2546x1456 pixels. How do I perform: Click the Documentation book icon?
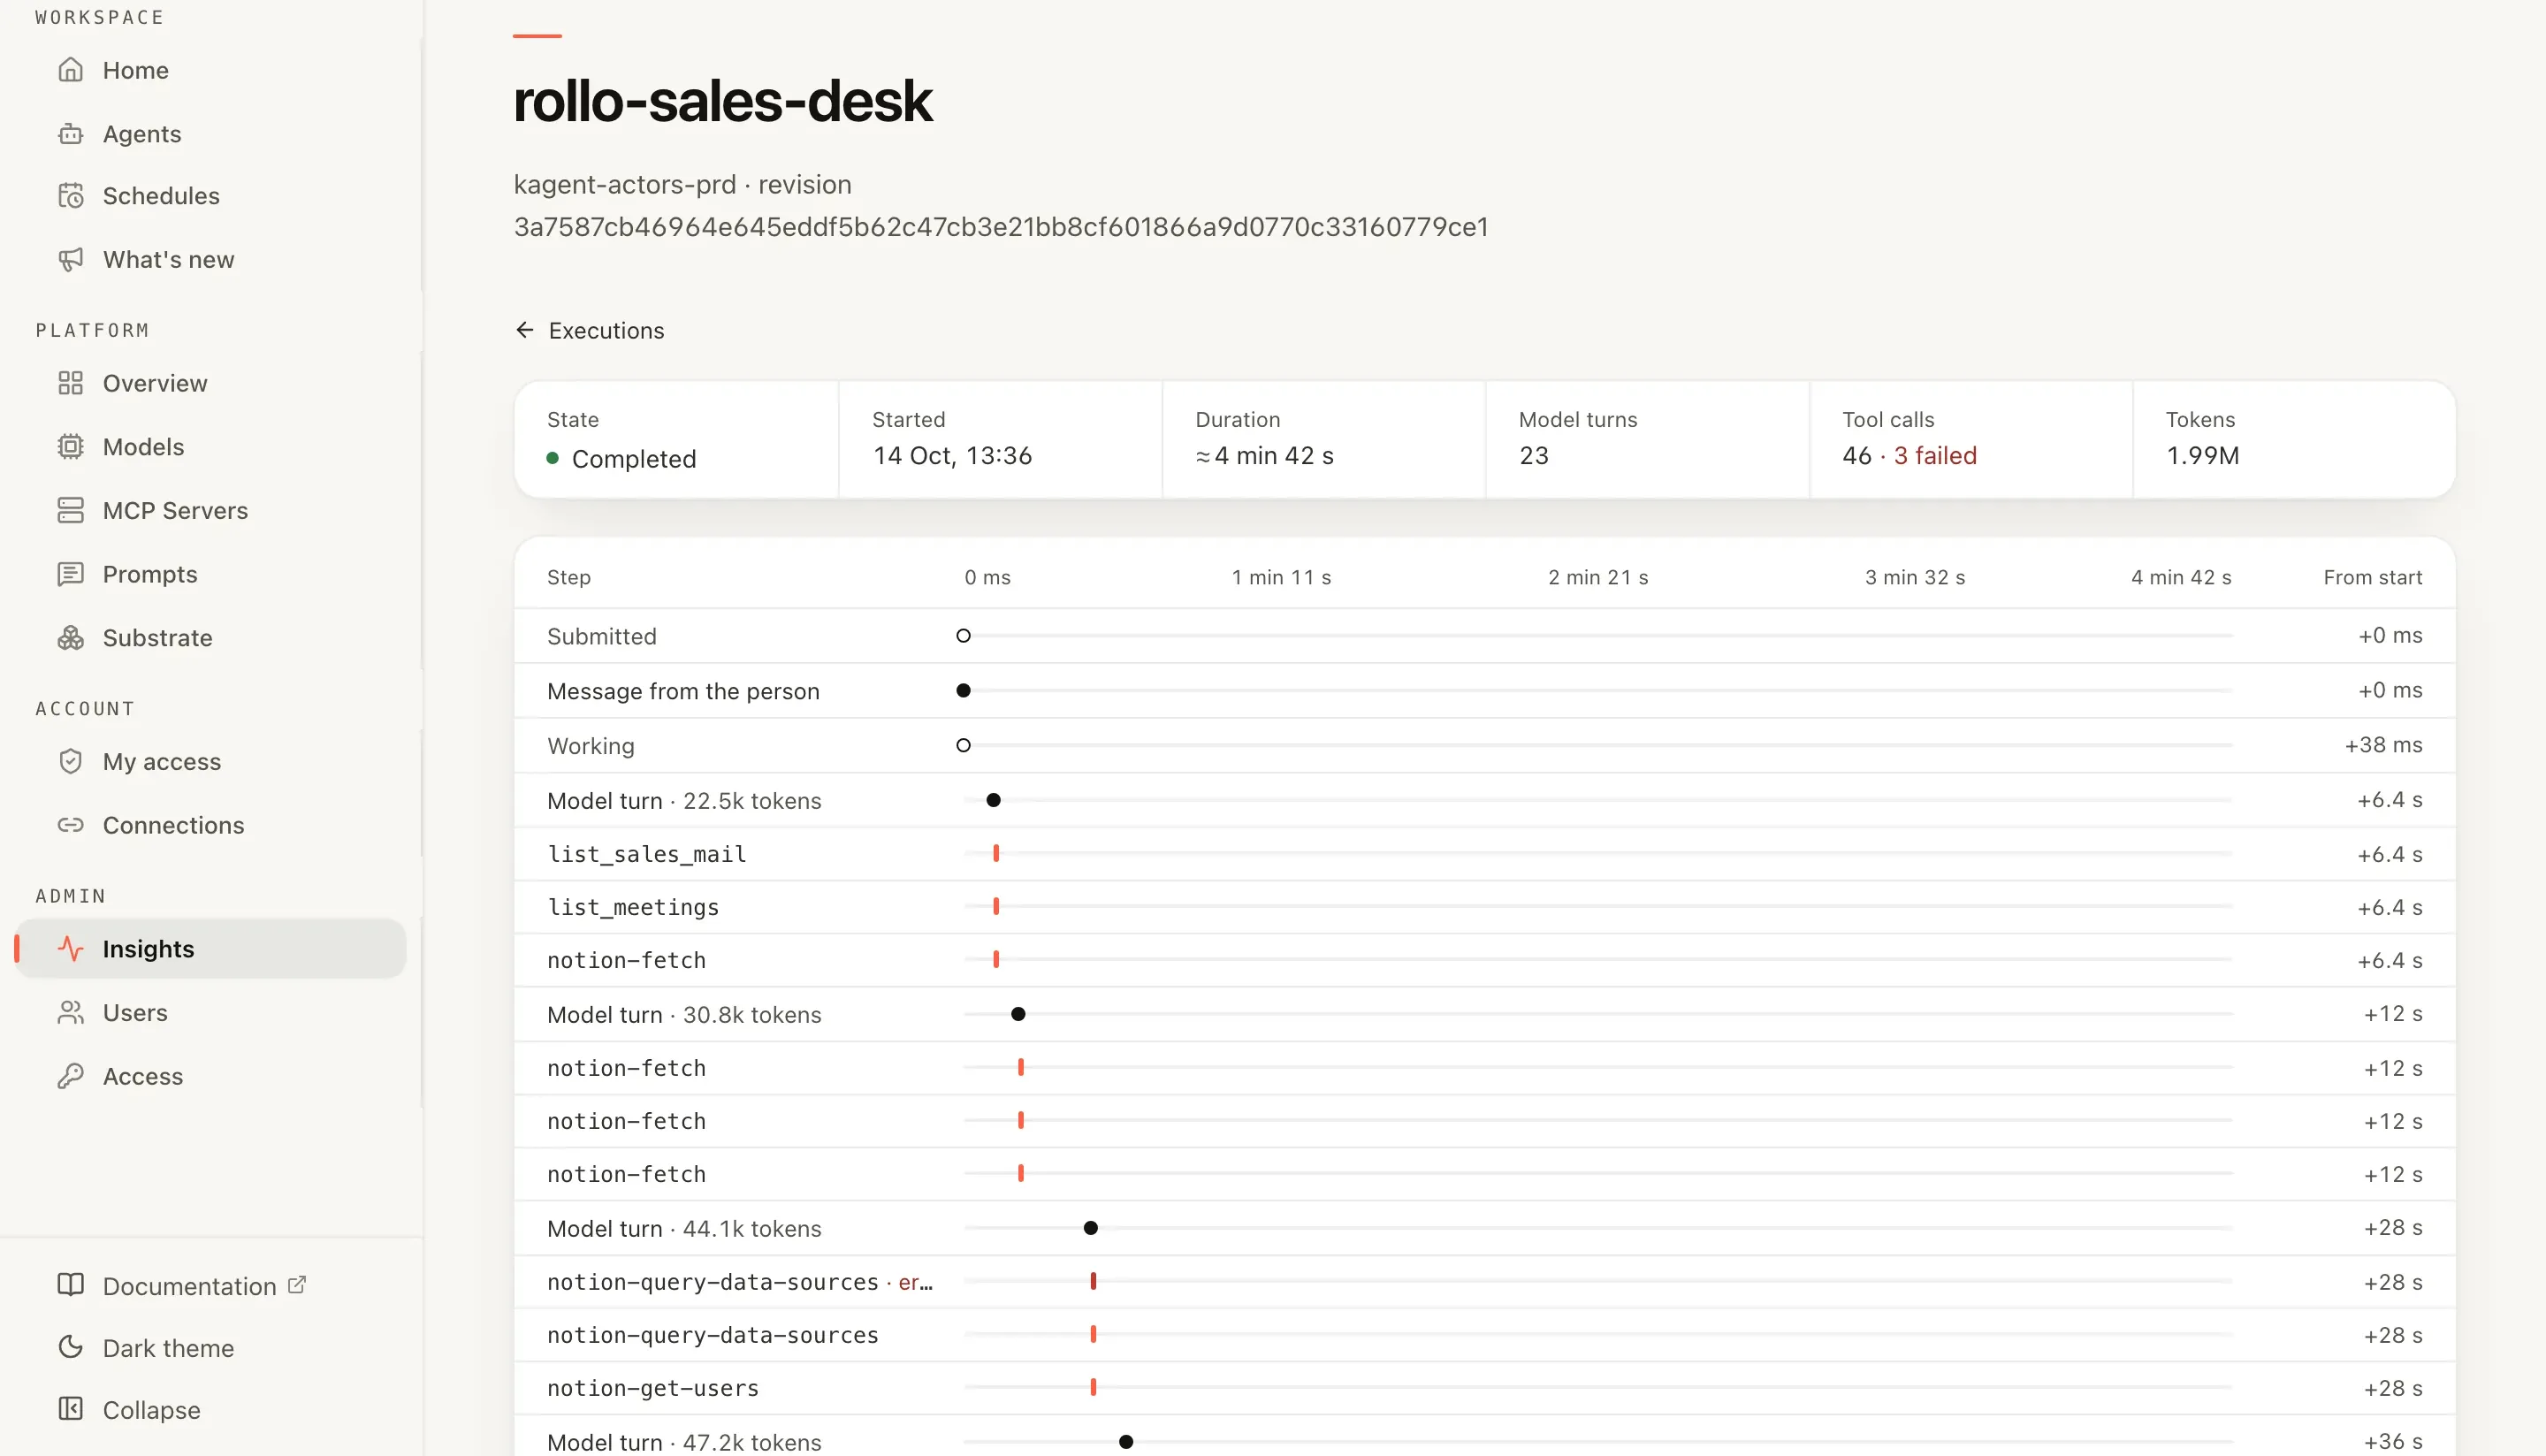click(x=70, y=1285)
